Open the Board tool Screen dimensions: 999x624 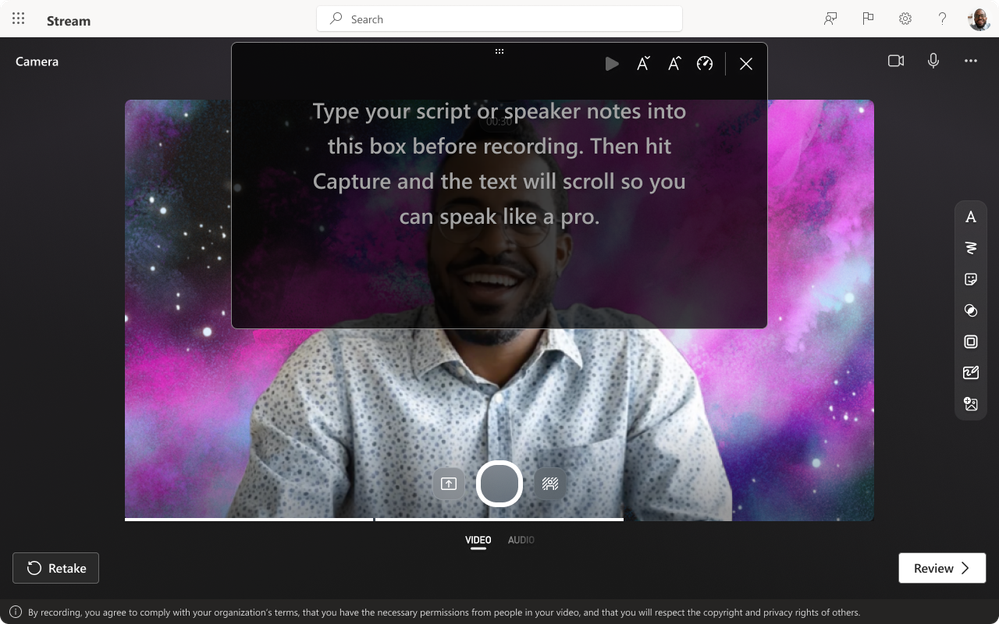pos(970,373)
